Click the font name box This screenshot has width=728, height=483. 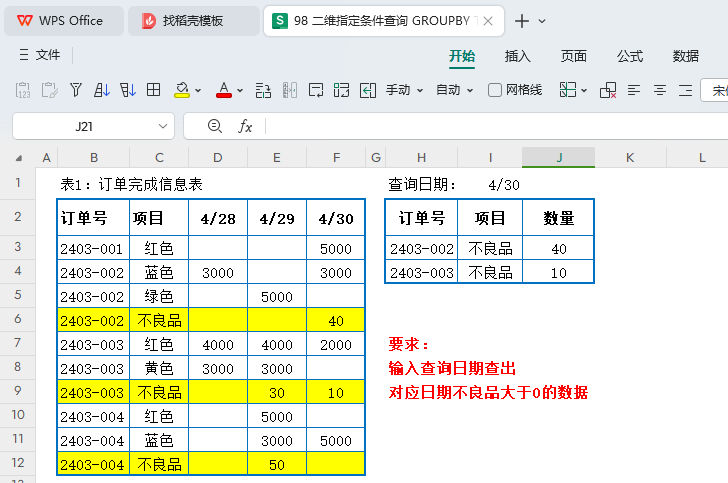715,90
